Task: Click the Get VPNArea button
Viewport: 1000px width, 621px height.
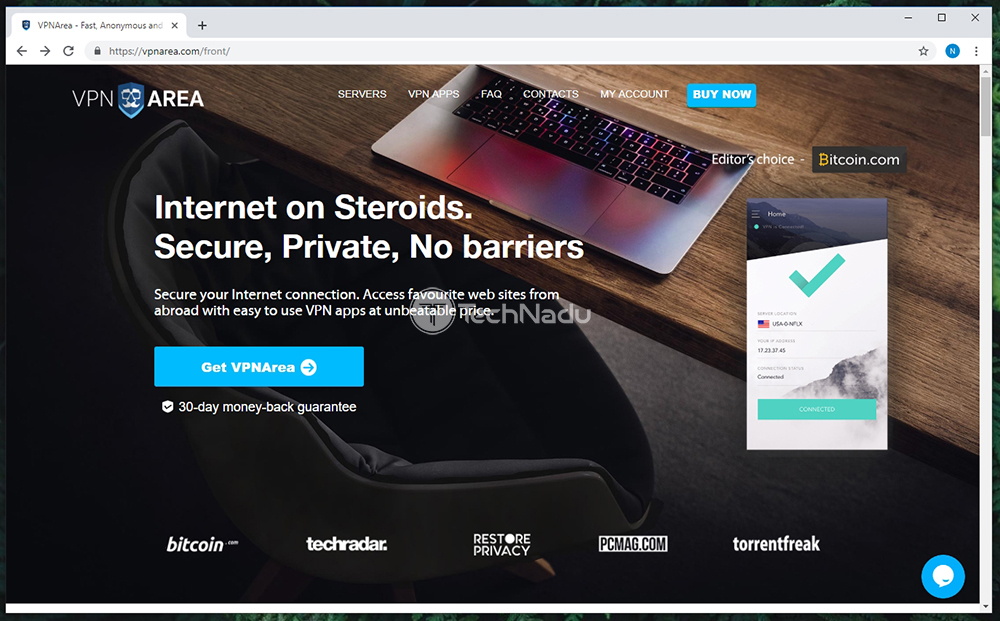Action: coord(259,367)
